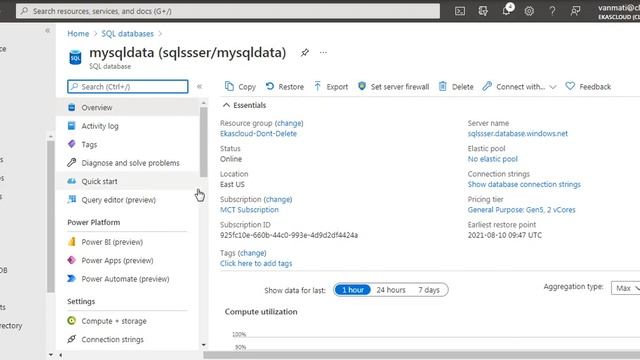
Task: Click the East US location text
Action: 232,184
